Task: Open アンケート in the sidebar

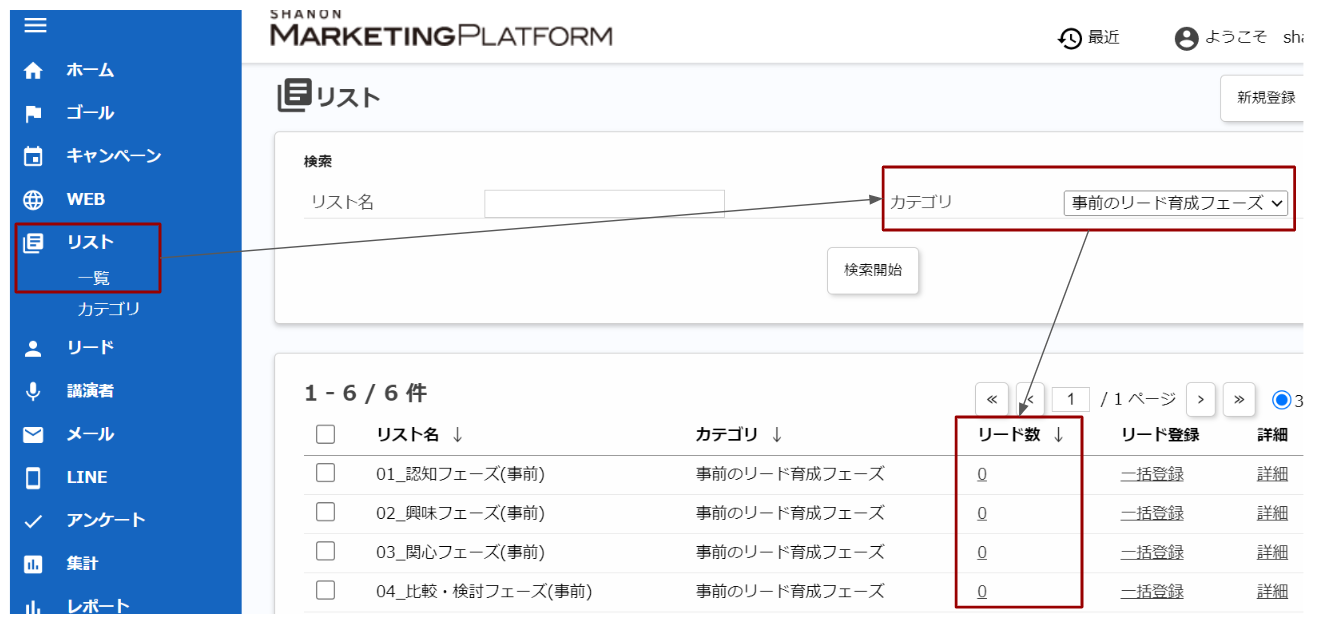Action: pos(106,520)
